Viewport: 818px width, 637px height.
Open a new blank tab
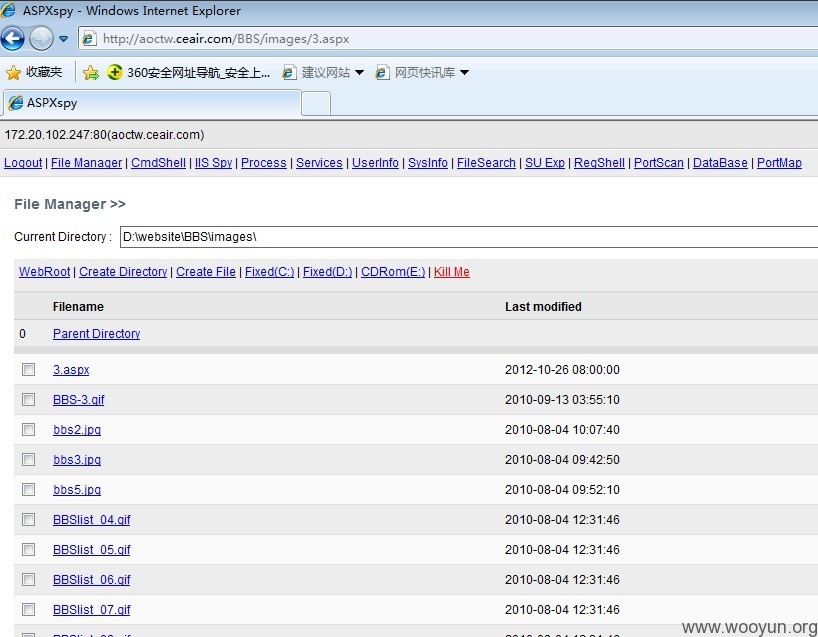[x=316, y=103]
